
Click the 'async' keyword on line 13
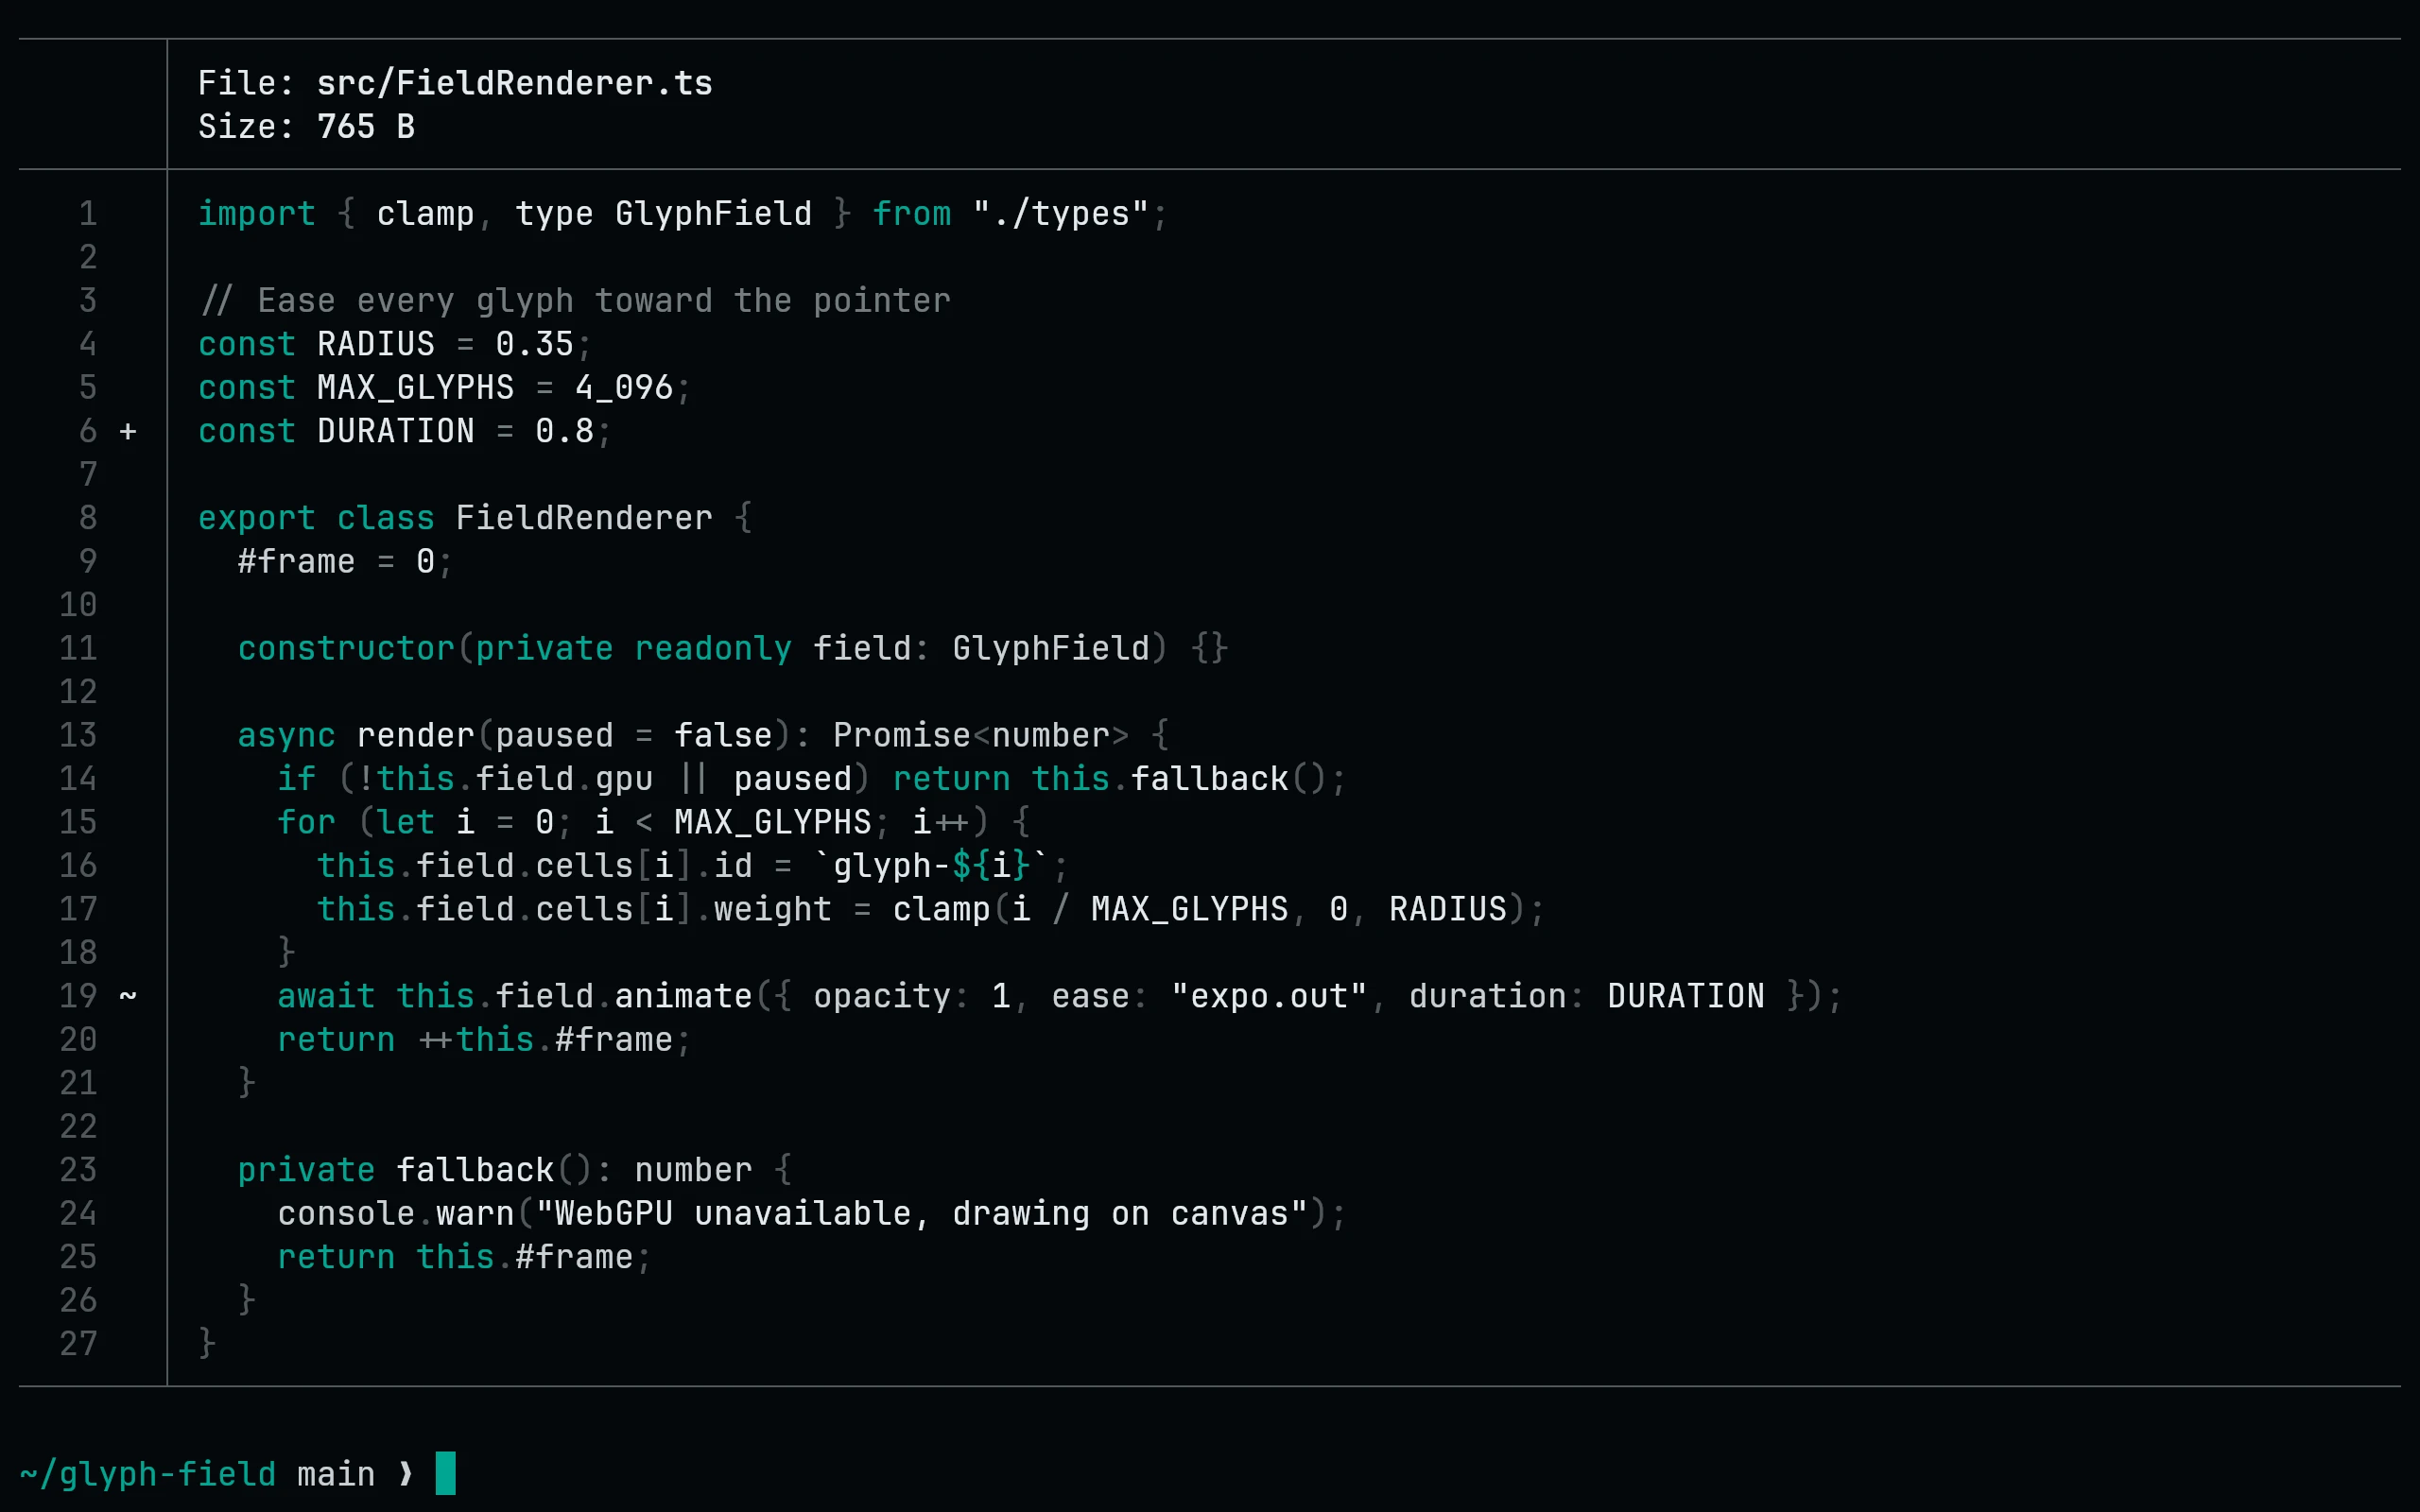[x=286, y=736]
